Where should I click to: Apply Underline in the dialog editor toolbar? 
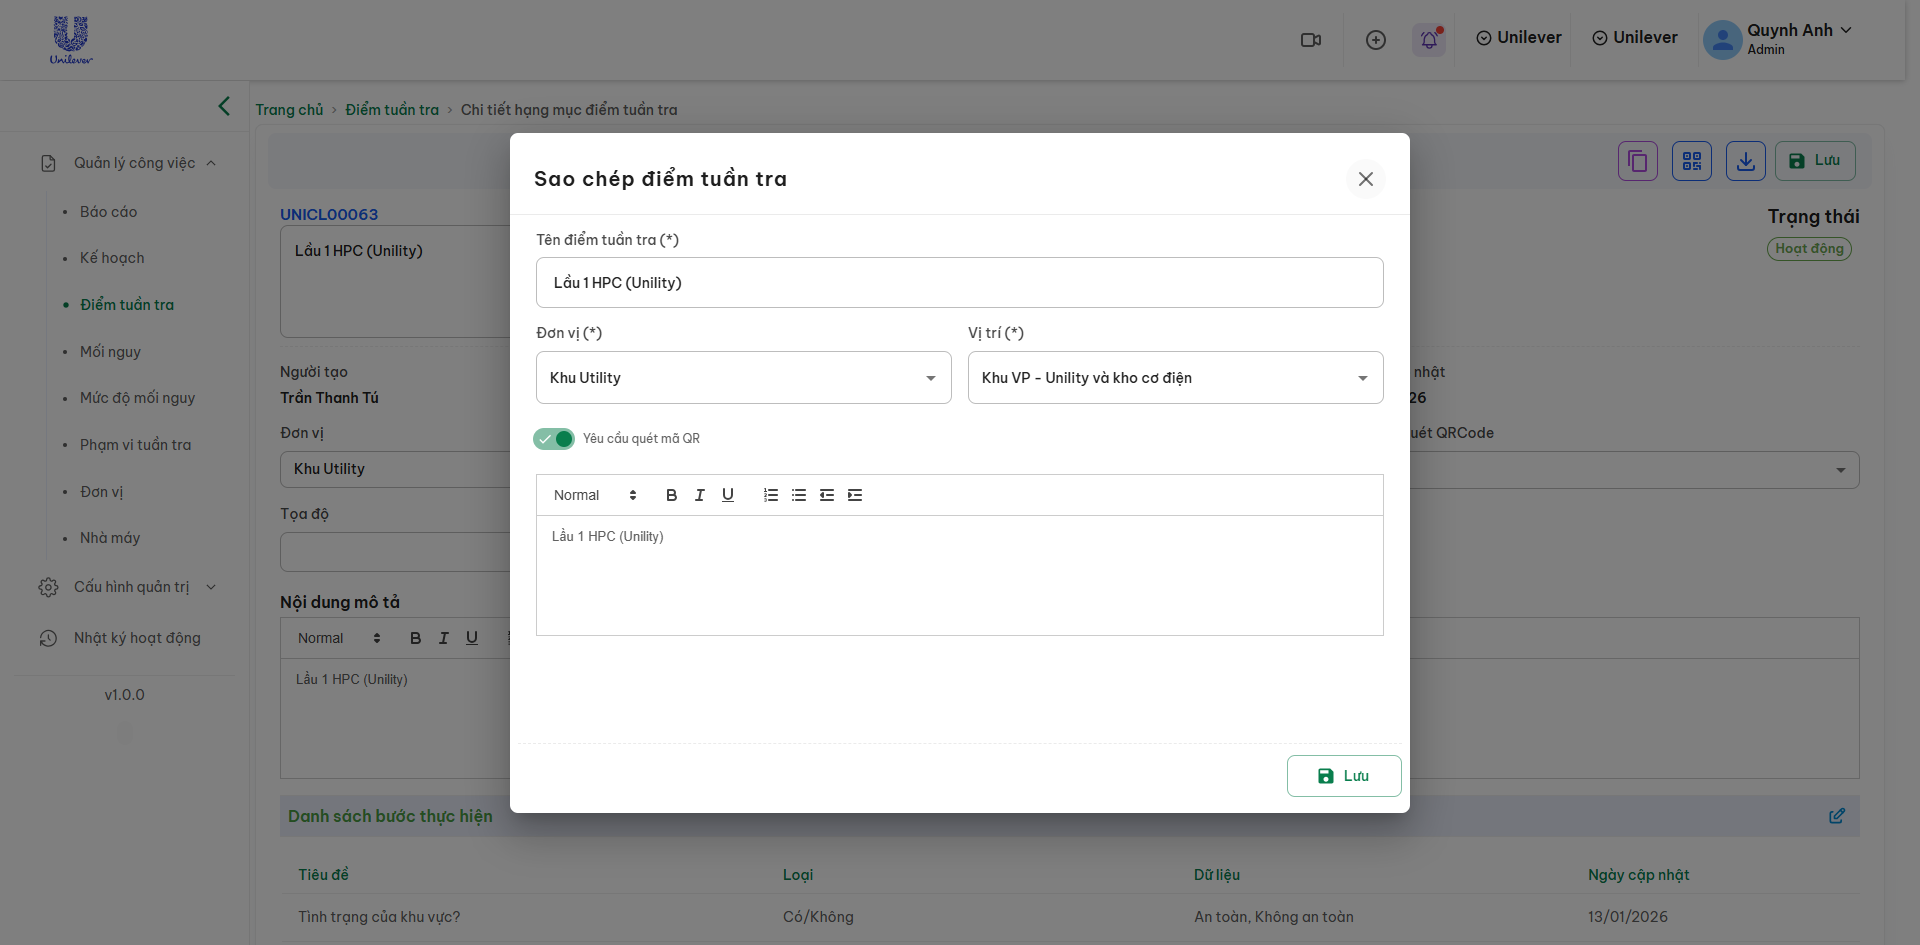click(x=727, y=495)
